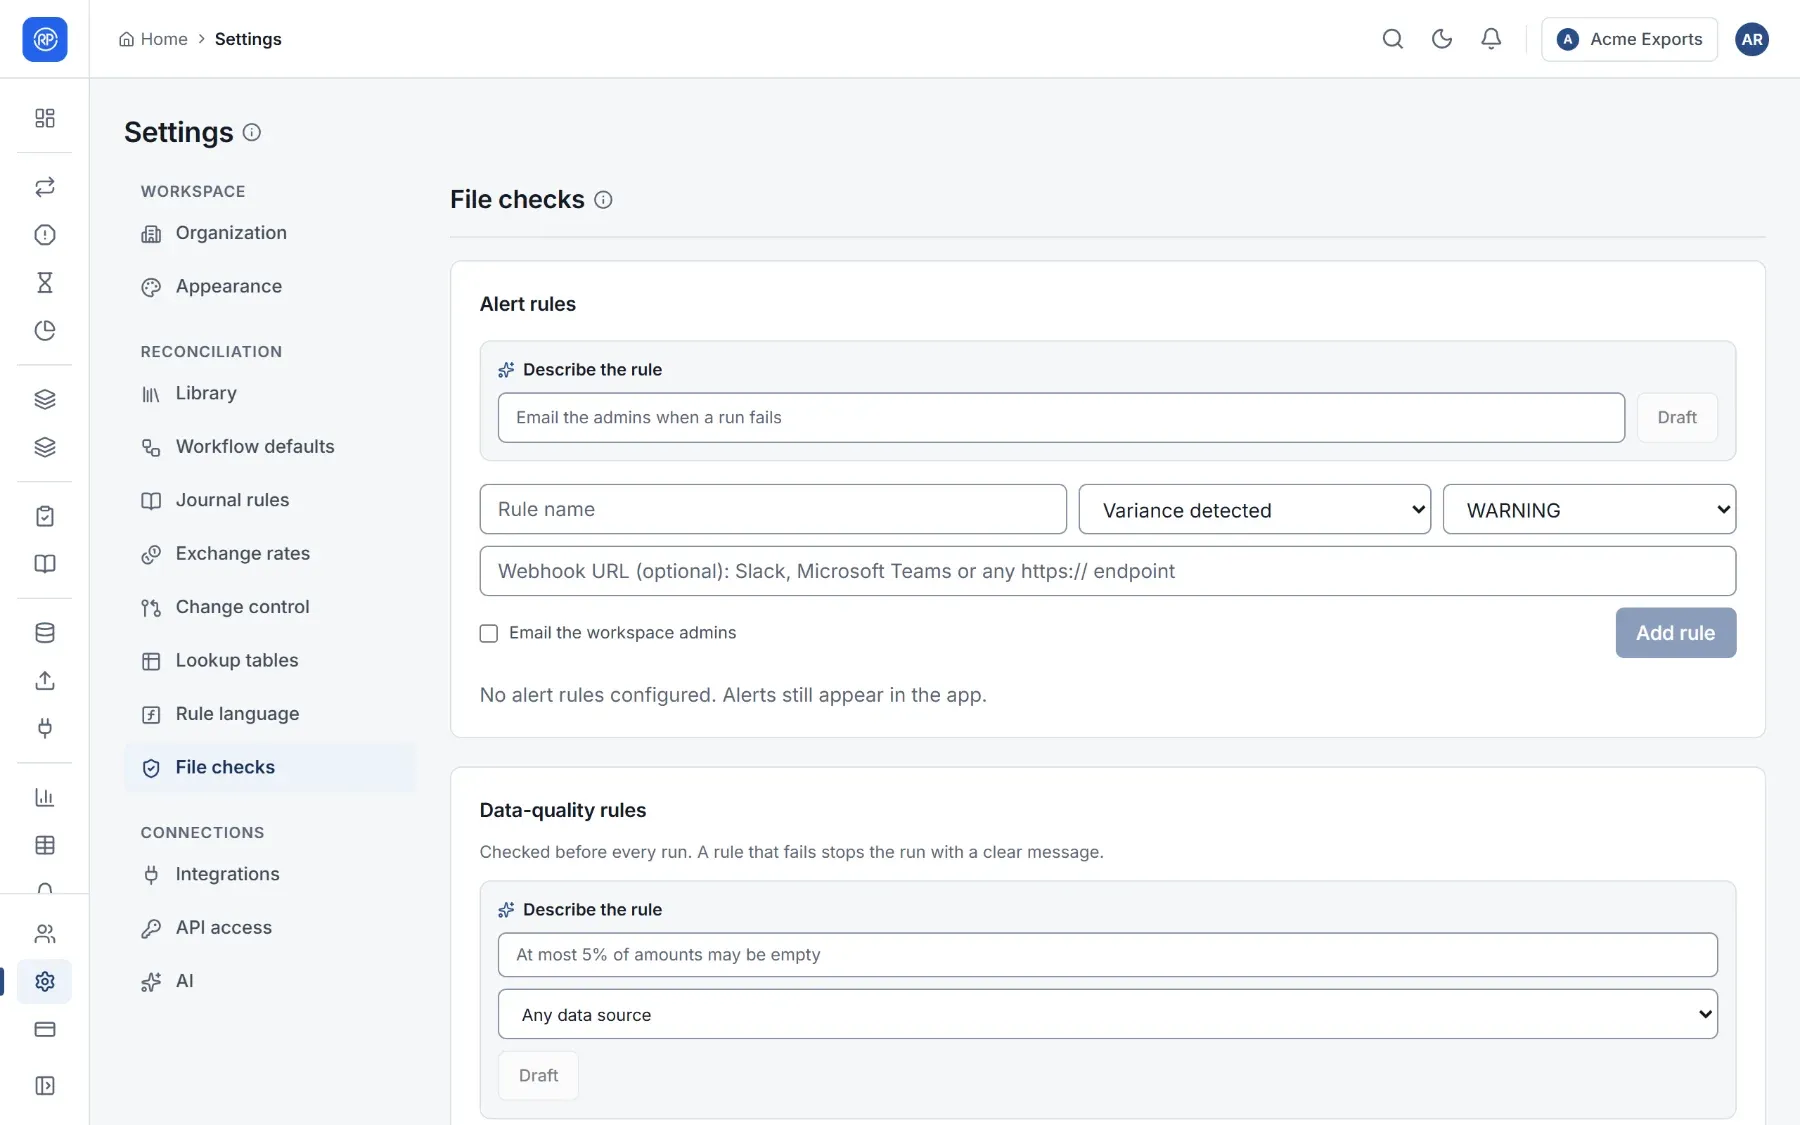The width and height of the screenshot is (1800, 1125).
Task: Click the app logo in top-left corner
Action: point(45,39)
